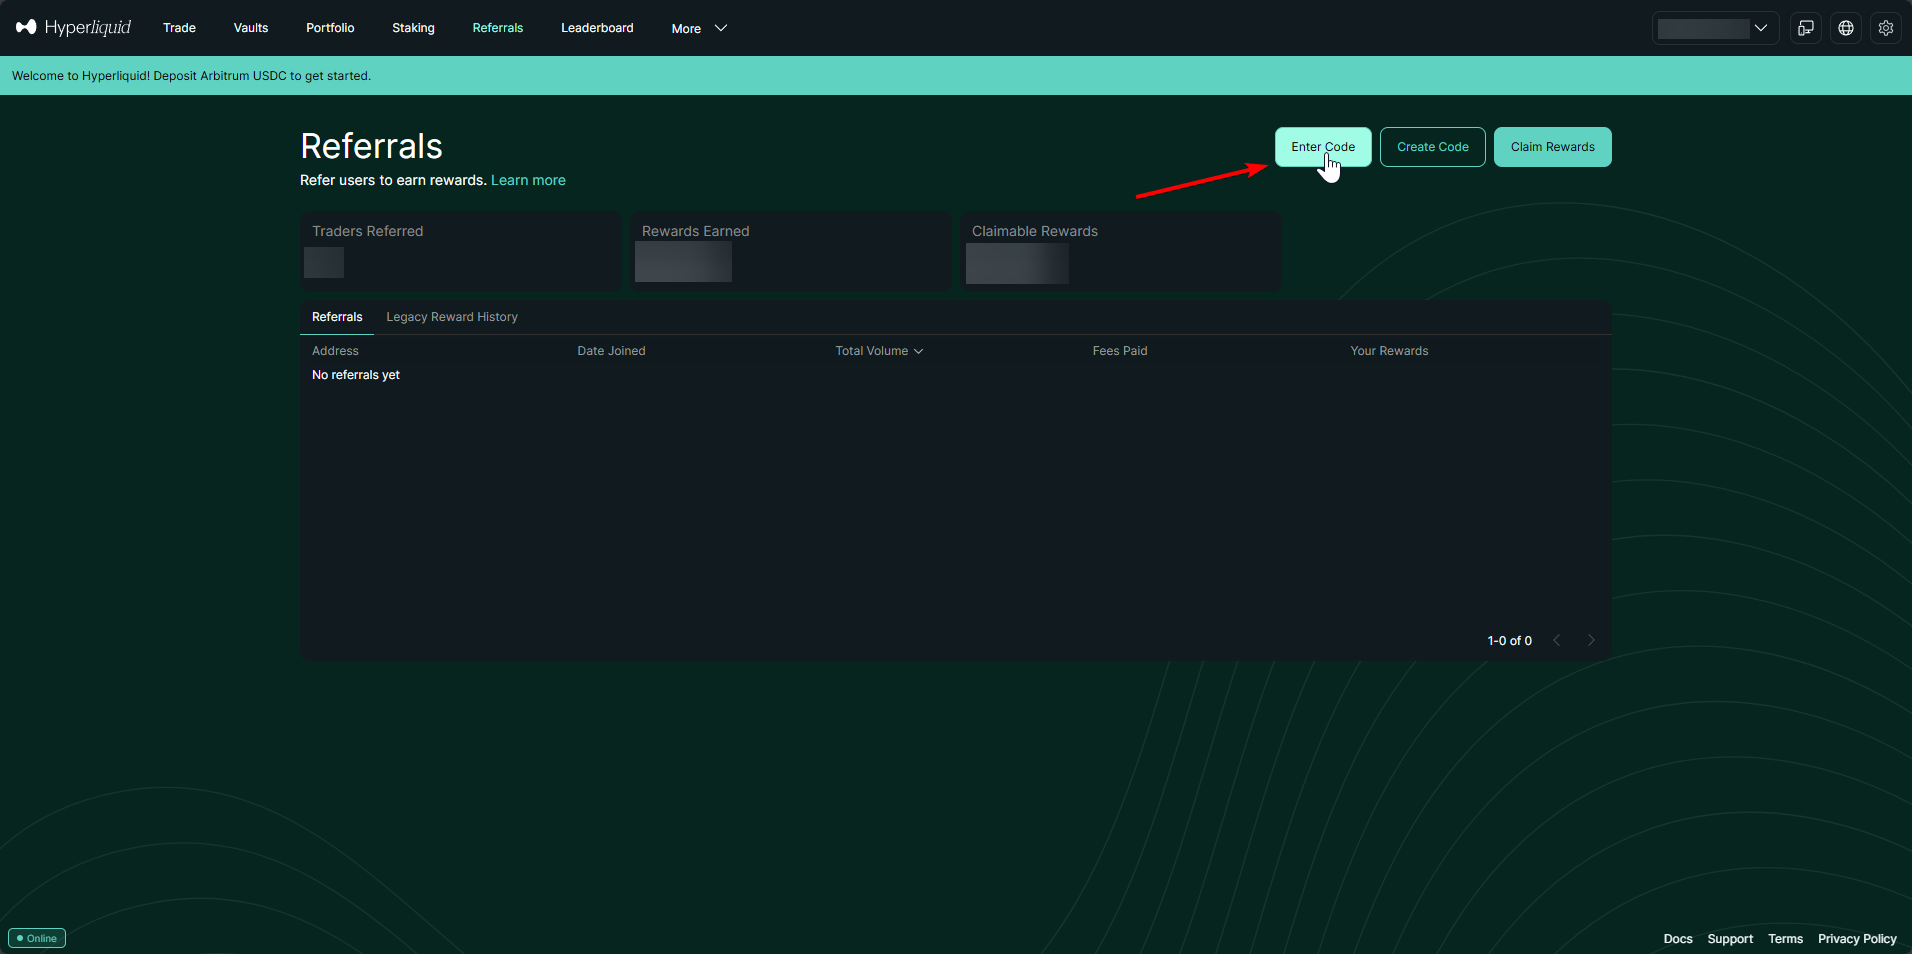Viewport: 1912px width, 954px height.
Task: Open the Terms footer link
Action: pyautogui.click(x=1785, y=939)
